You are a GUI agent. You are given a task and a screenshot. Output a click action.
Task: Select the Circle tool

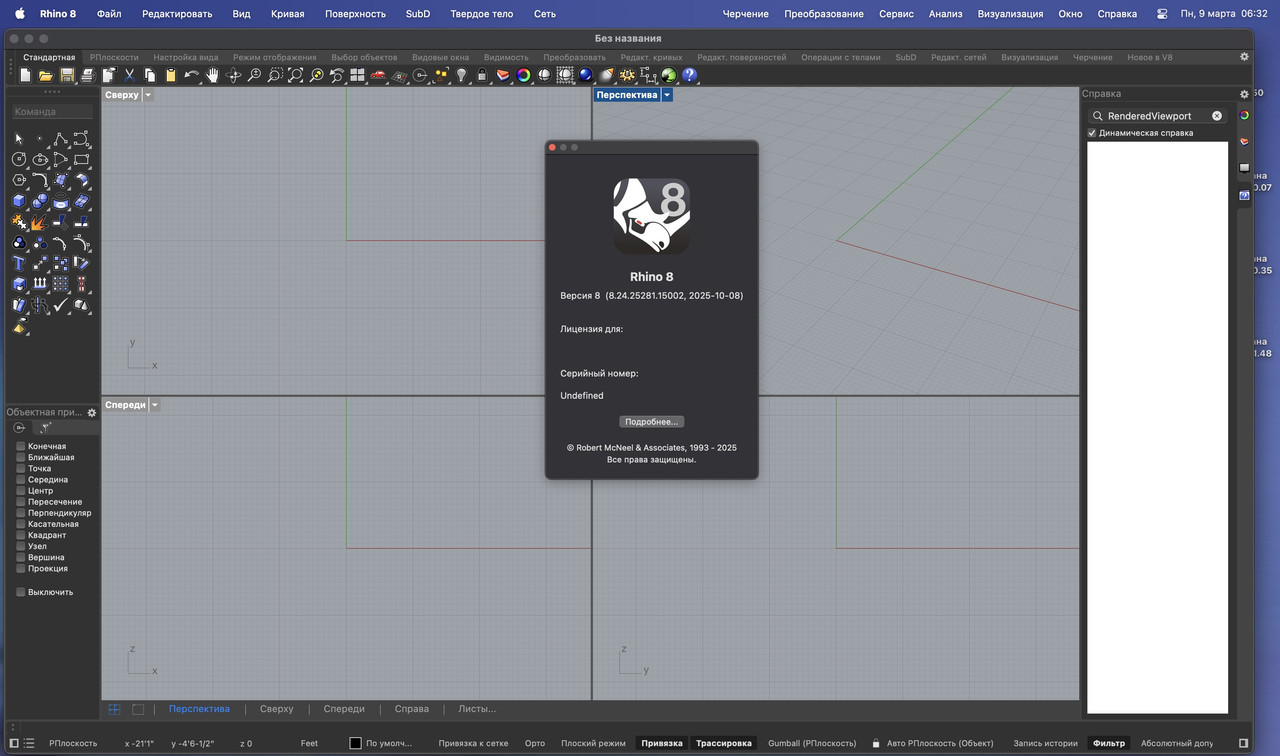pyautogui.click(x=19, y=159)
